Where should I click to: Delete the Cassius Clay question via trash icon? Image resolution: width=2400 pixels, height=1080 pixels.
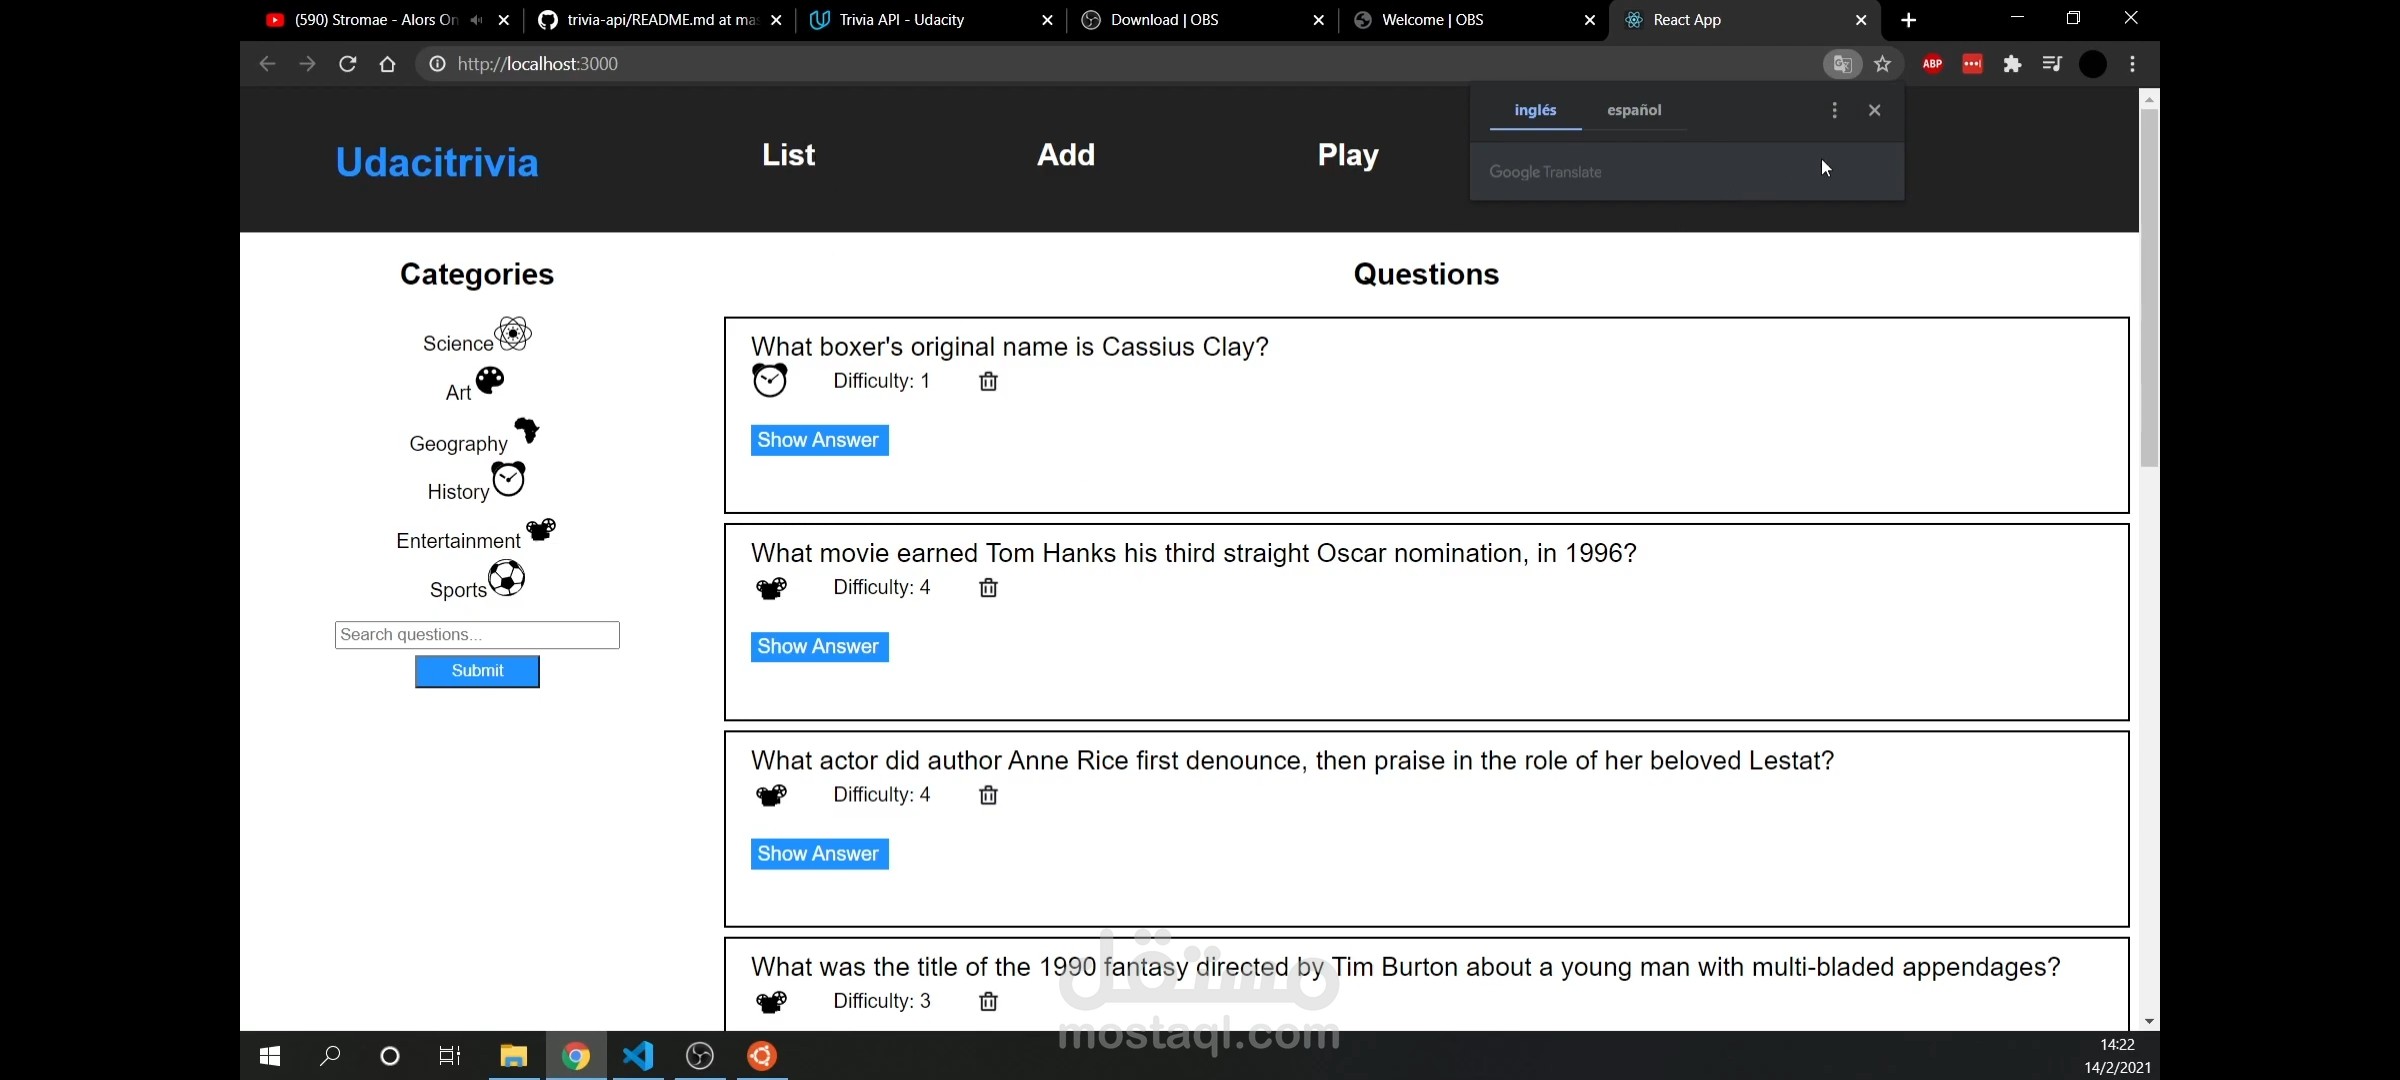[x=988, y=381]
